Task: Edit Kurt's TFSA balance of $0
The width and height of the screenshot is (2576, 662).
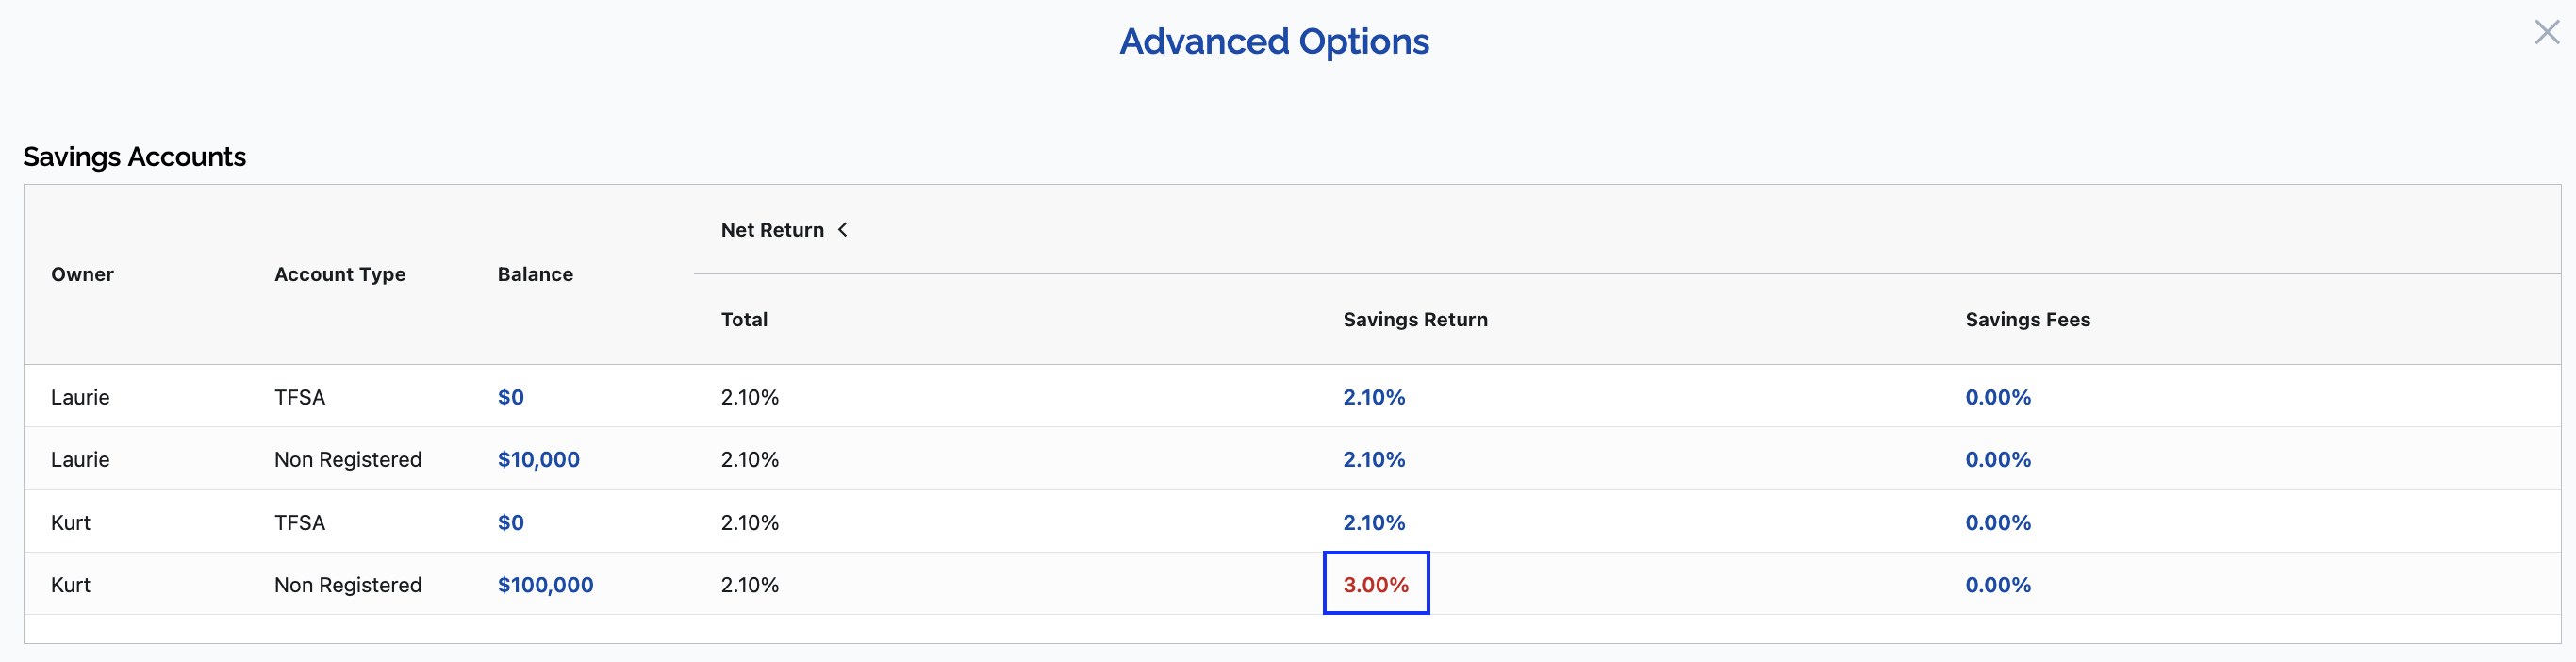Action: [510, 522]
